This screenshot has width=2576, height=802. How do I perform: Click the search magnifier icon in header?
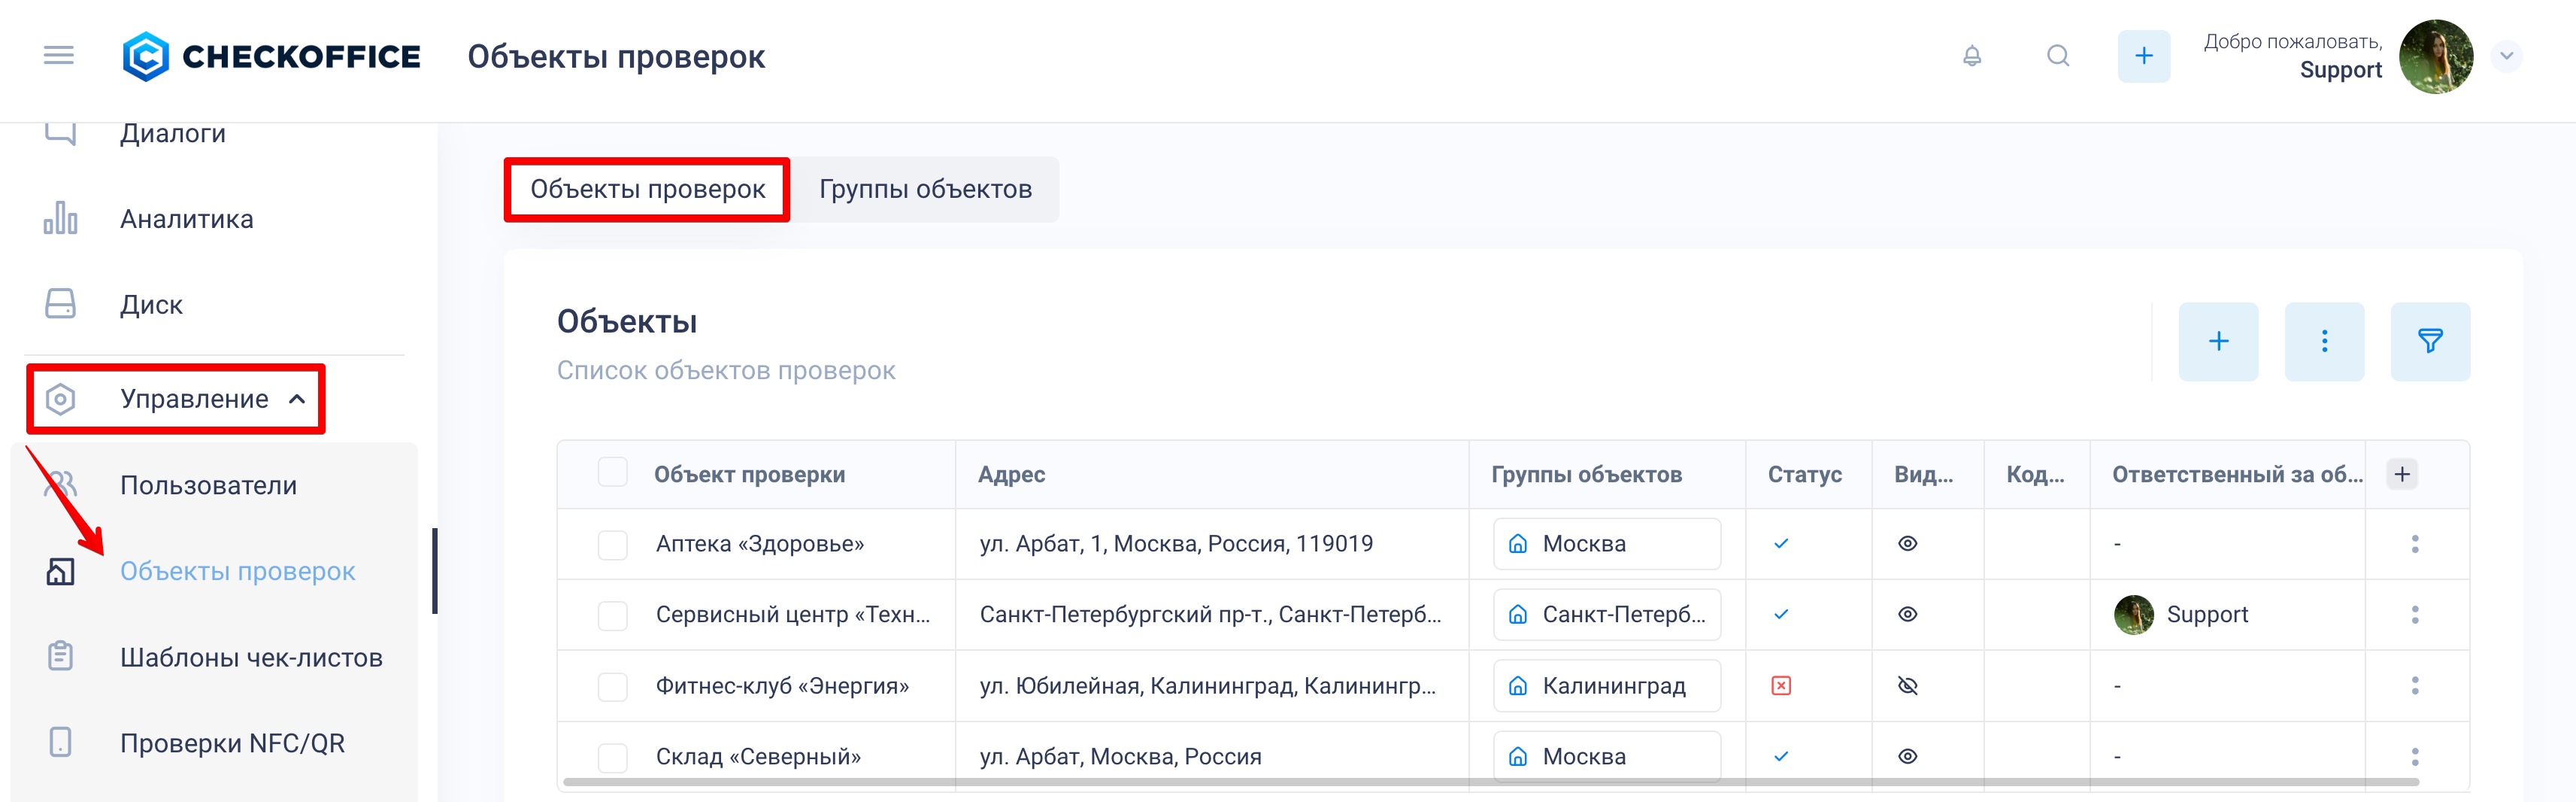point(2057,56)
